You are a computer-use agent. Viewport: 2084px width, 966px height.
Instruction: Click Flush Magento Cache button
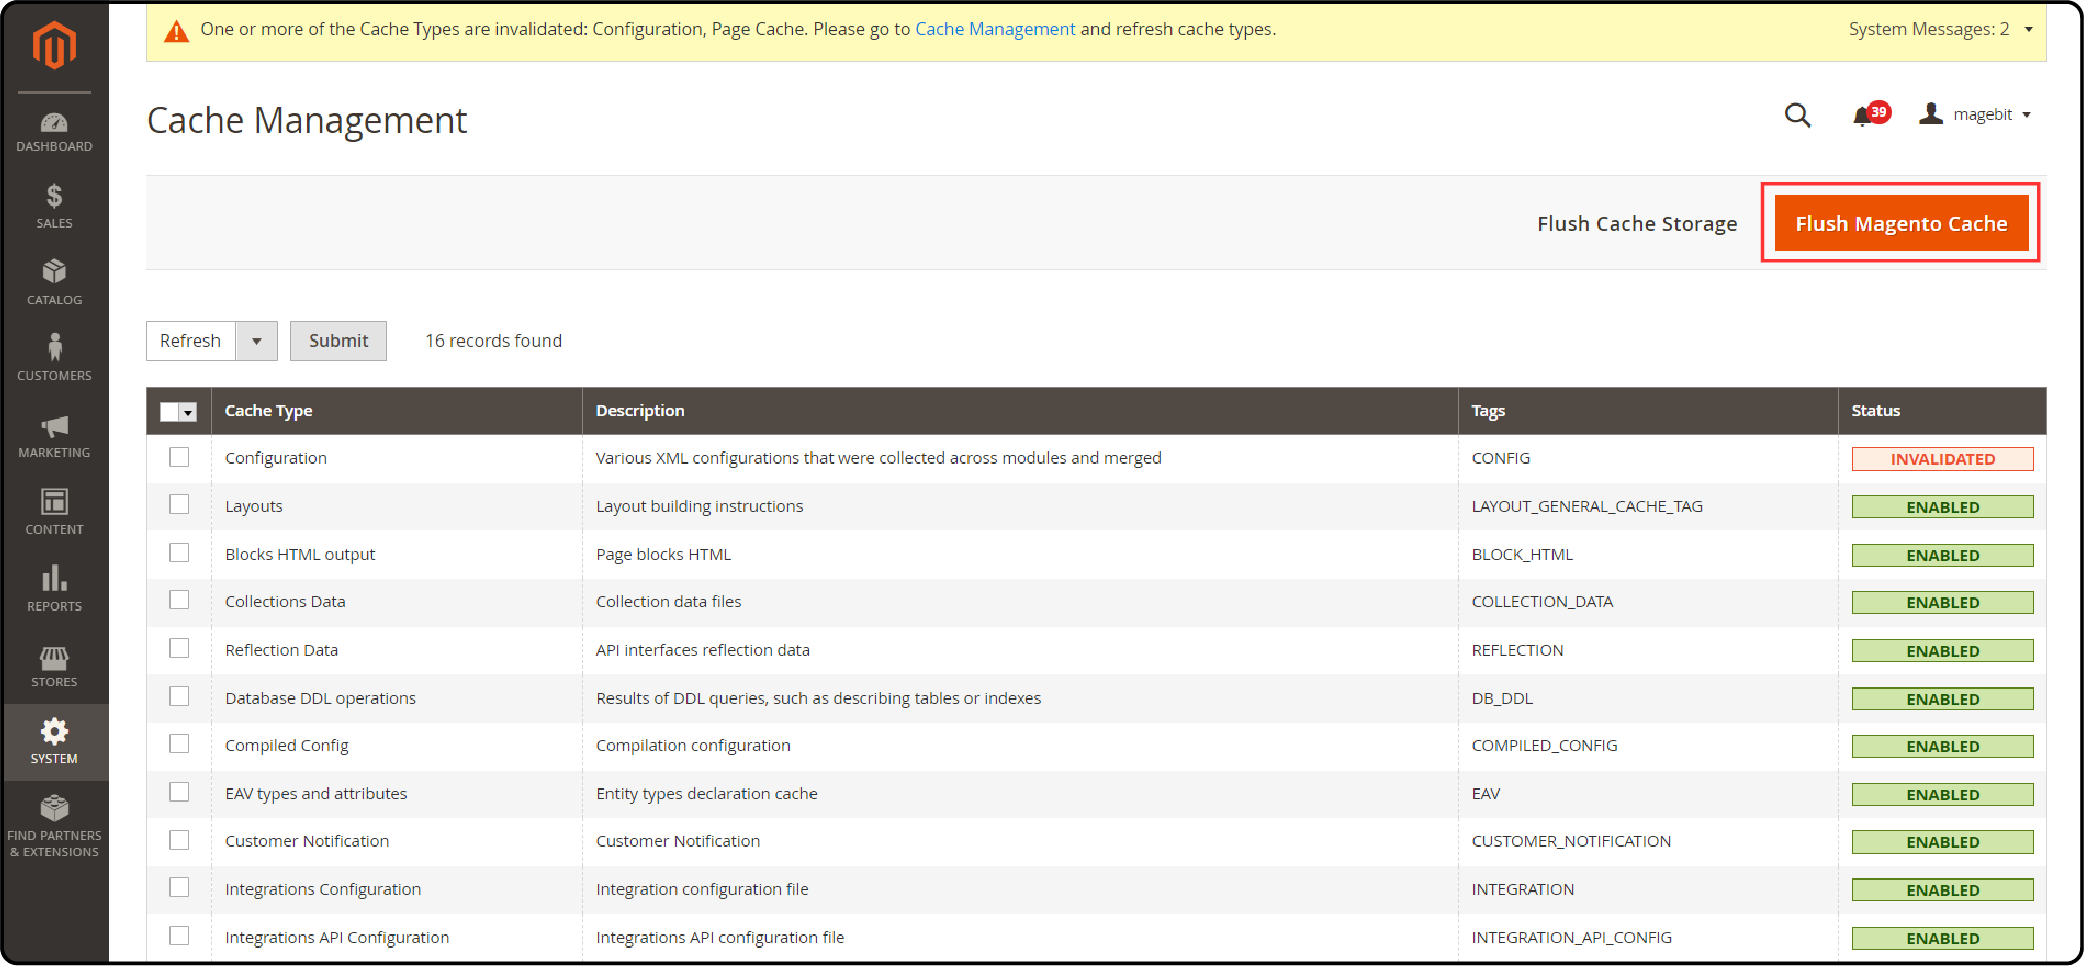tap(1901, 223)
